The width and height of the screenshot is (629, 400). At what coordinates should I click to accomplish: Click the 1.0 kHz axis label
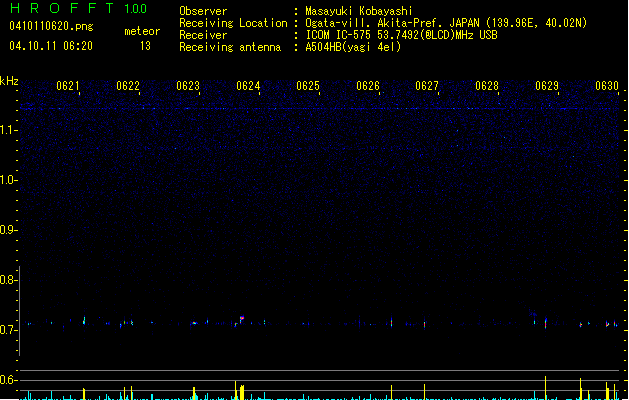click(8, 180)
